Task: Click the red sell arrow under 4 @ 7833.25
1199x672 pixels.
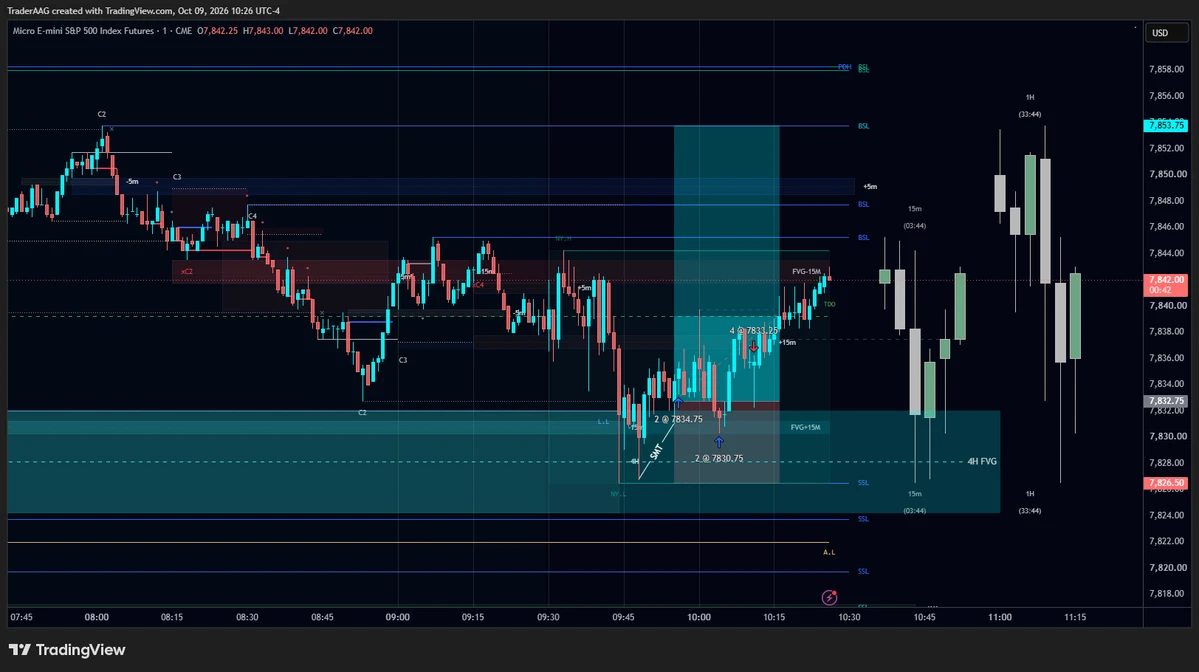Action: coord(753,346)
